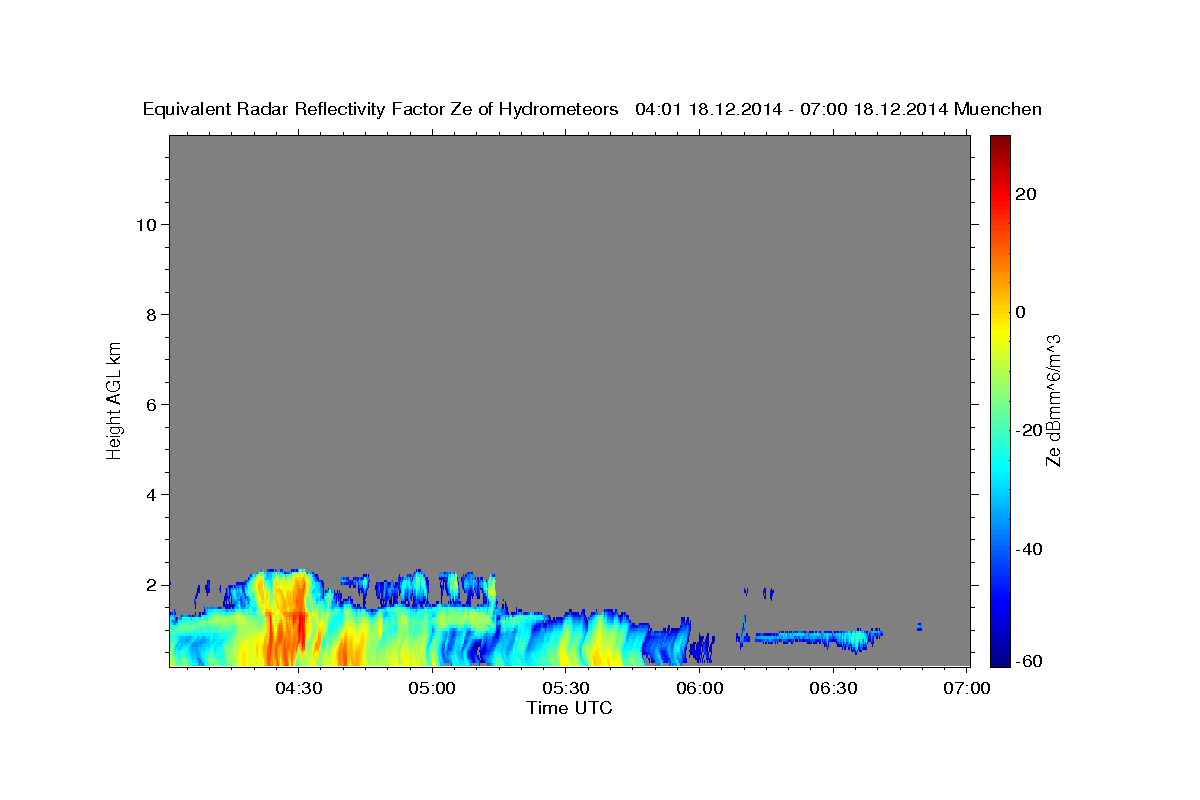Screen dimensions: 1200x800
Task: Click the colorbar label -60
Action: [1028, 662]
